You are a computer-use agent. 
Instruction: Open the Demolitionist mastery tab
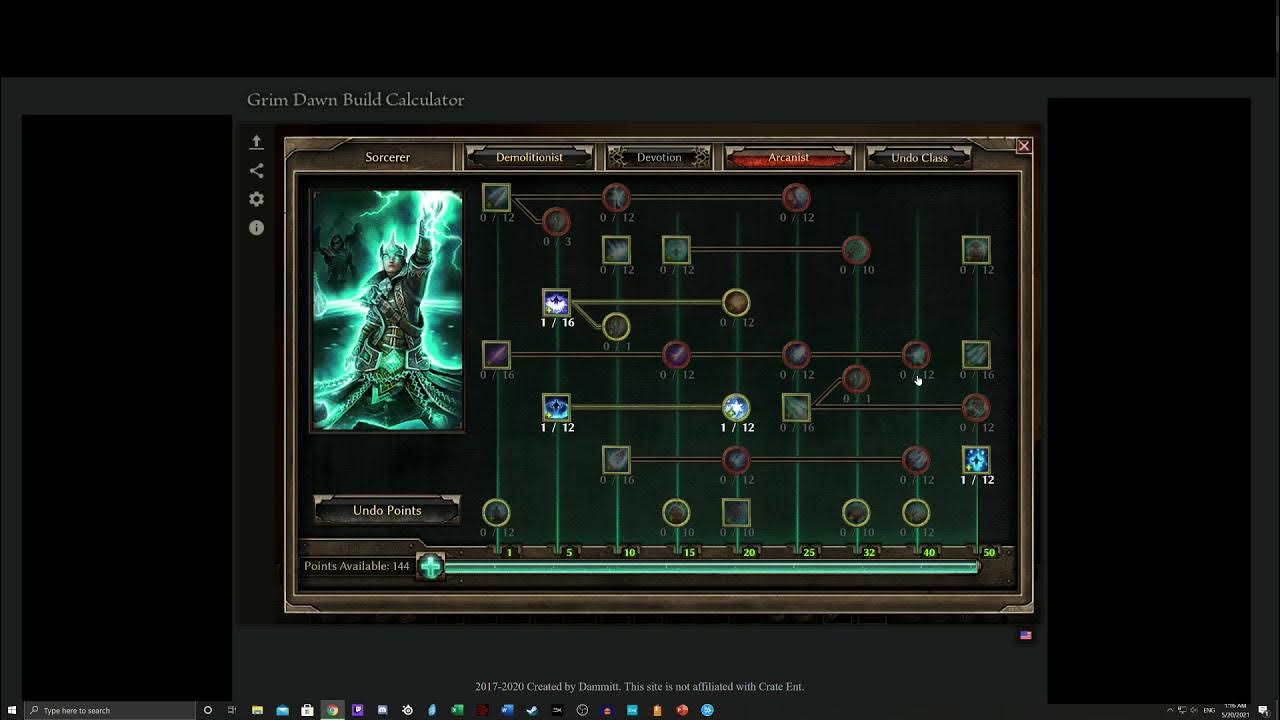point(529,157)
